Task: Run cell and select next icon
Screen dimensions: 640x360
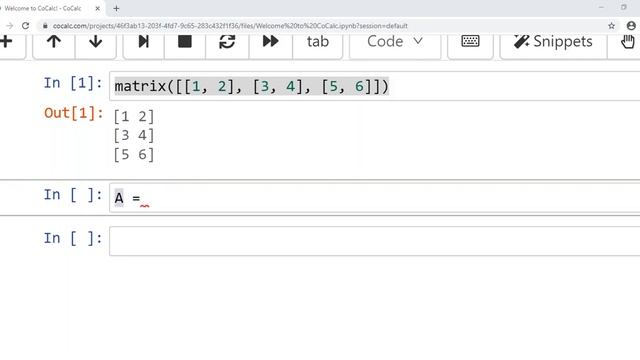Action: click(144, 42)
